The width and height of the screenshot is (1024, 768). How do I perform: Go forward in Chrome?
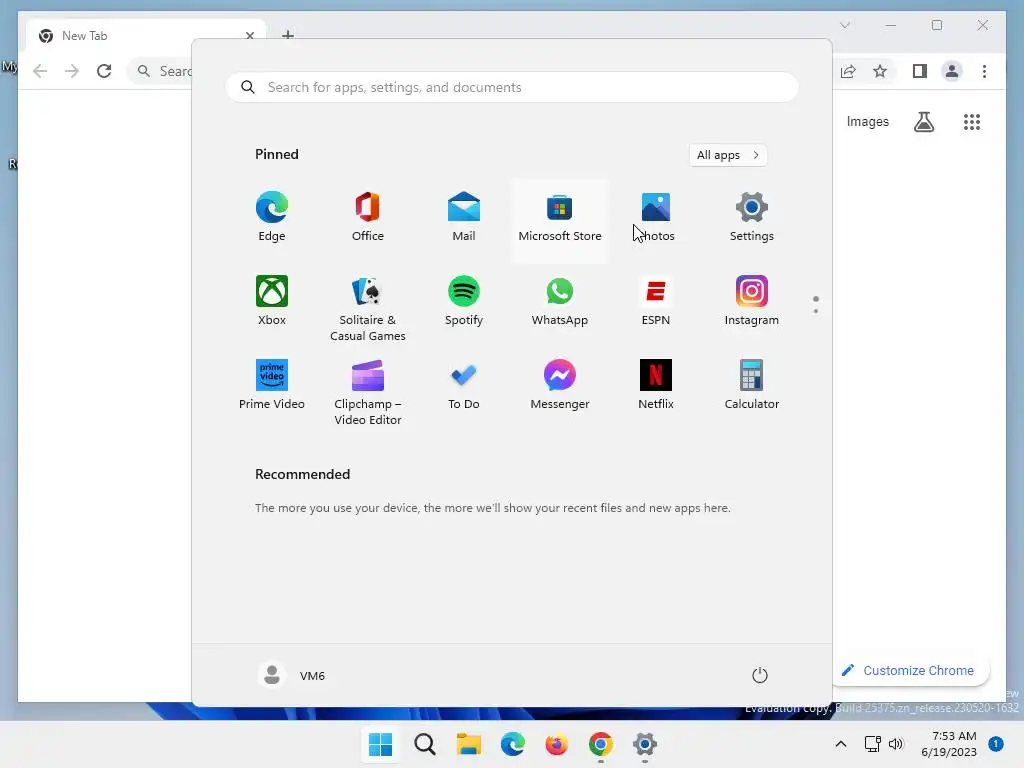pos(72,71)
